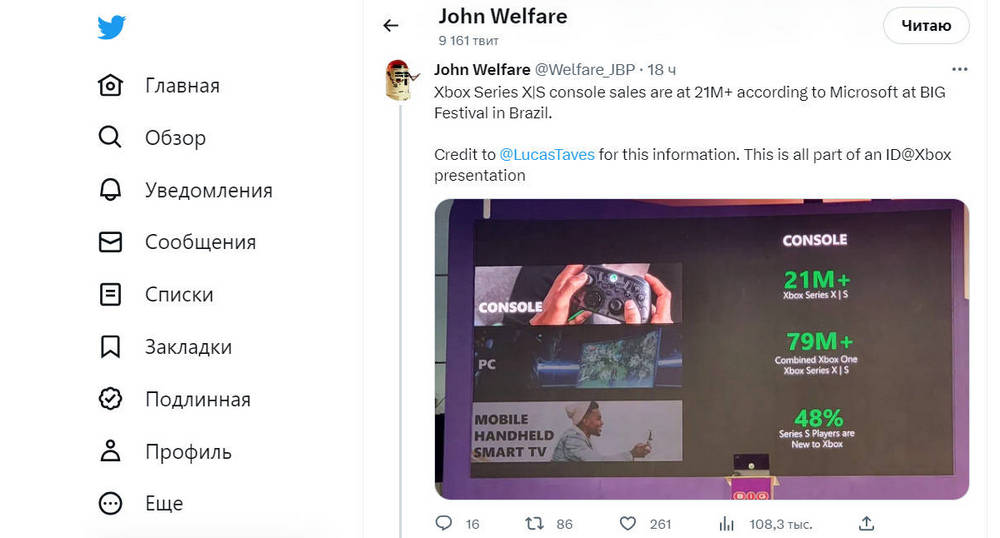Like the tweet with heart icon
The image size is (1000, 538).
click(x=628, y=524)
